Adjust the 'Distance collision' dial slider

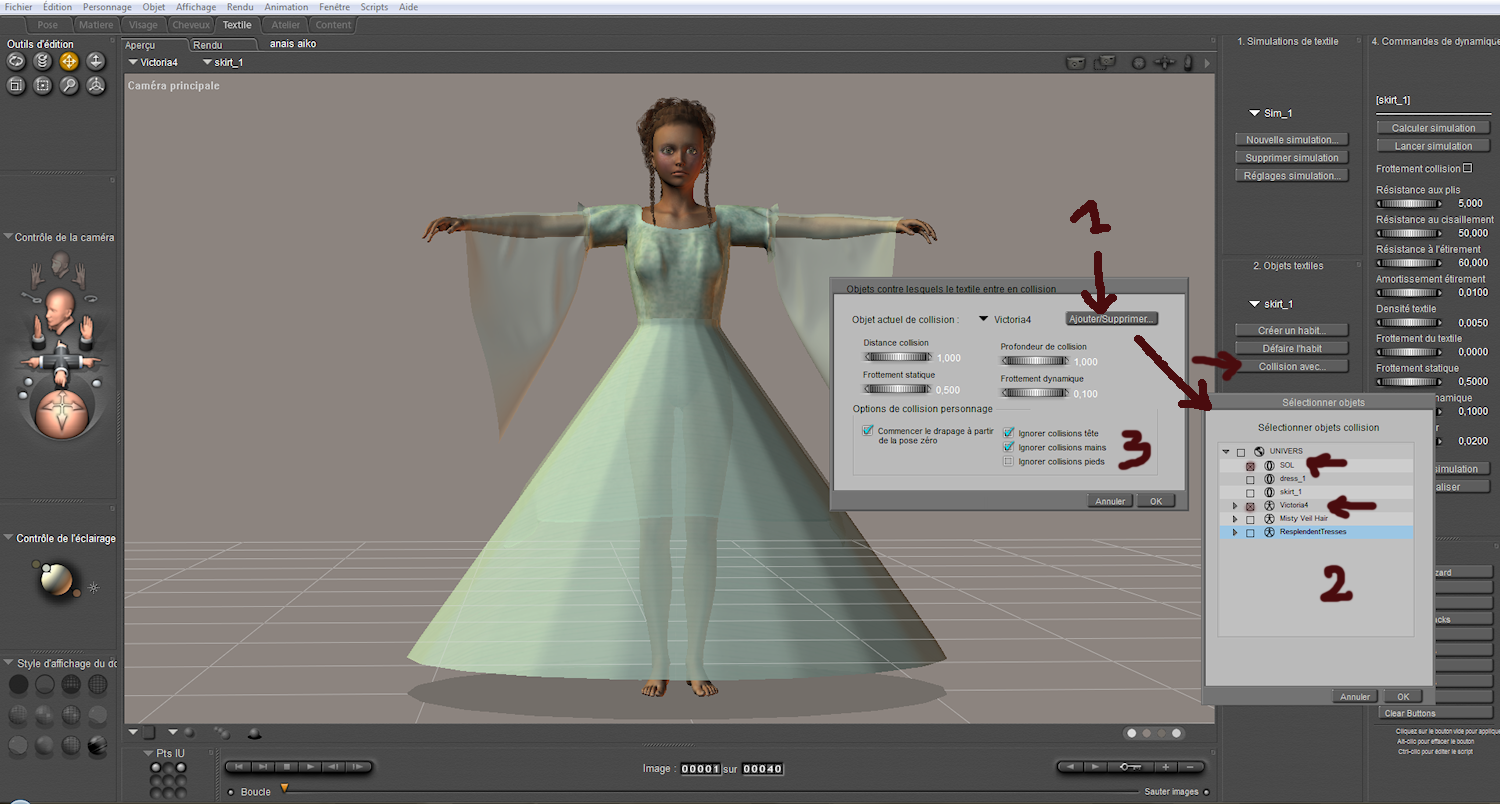click(x=898, y=356)
